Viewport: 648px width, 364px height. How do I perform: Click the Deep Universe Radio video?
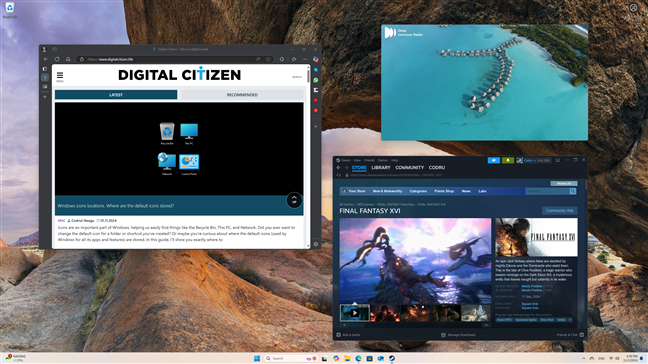[484, 82]
